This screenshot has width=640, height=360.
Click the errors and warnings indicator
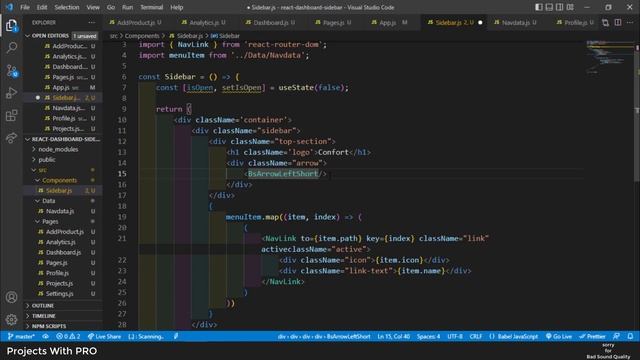click(x=68, y=336)
